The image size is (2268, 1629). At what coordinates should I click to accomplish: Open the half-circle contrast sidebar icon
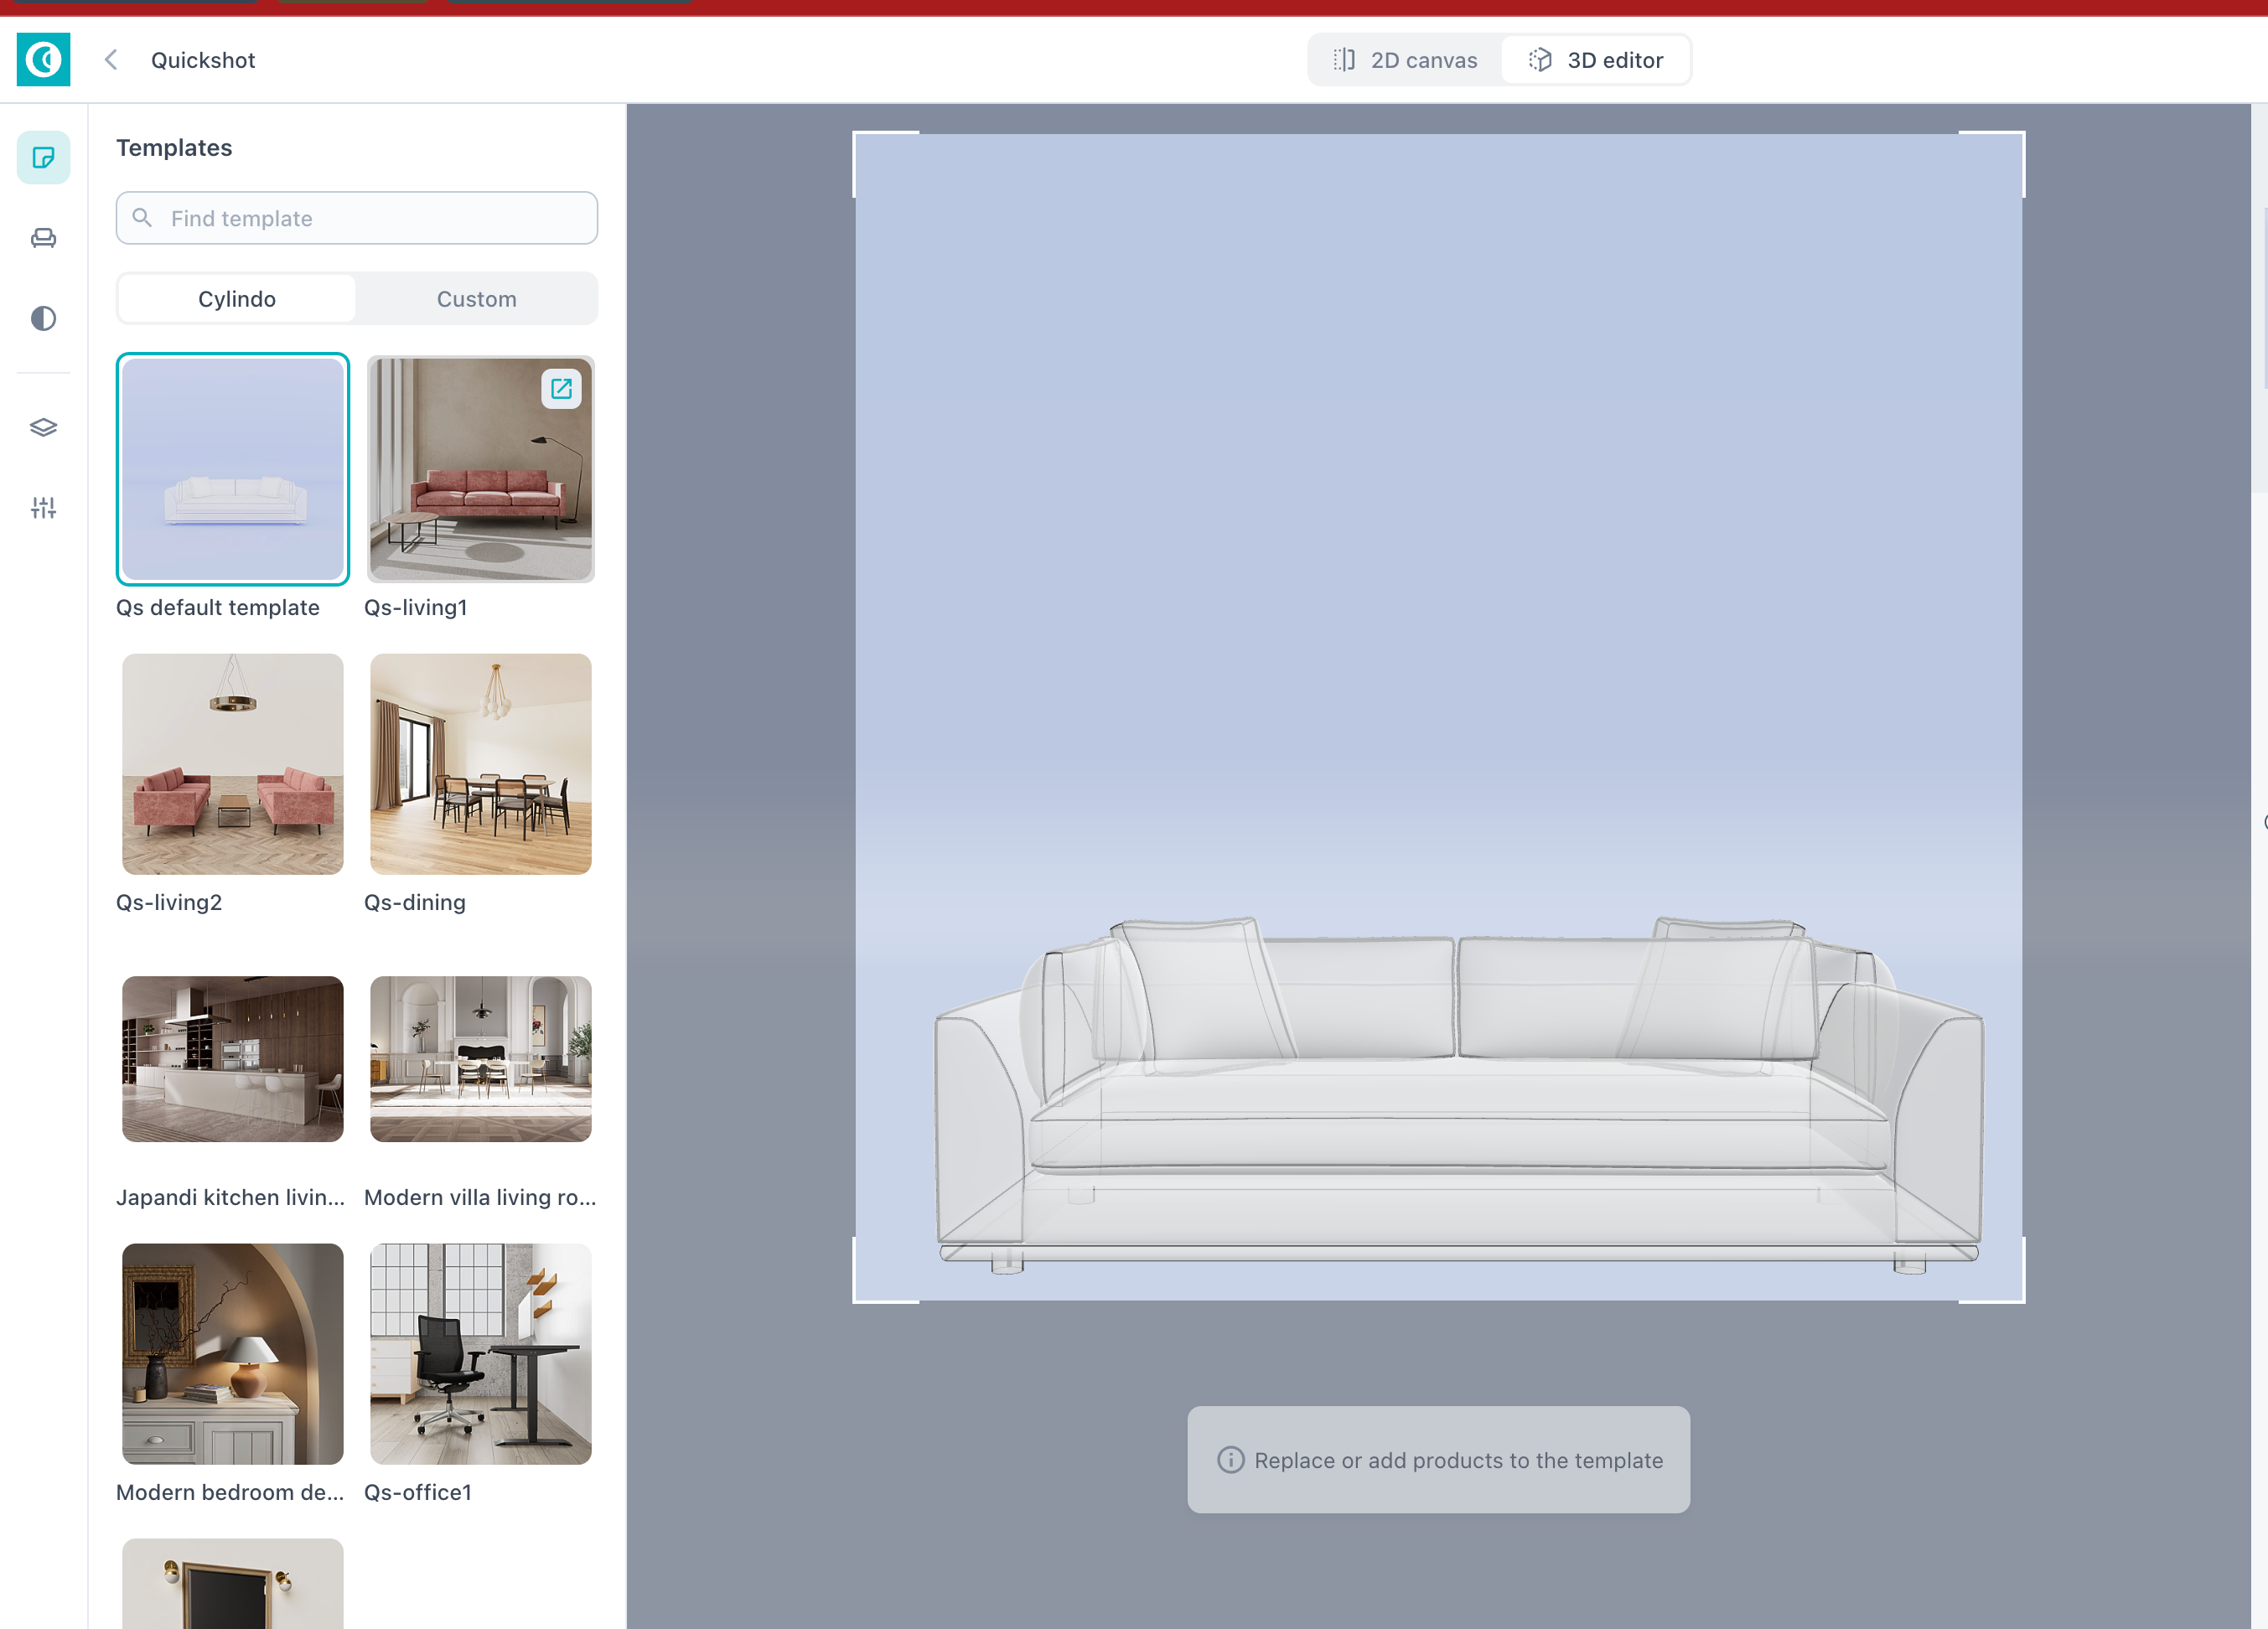(x=43, y=318)
